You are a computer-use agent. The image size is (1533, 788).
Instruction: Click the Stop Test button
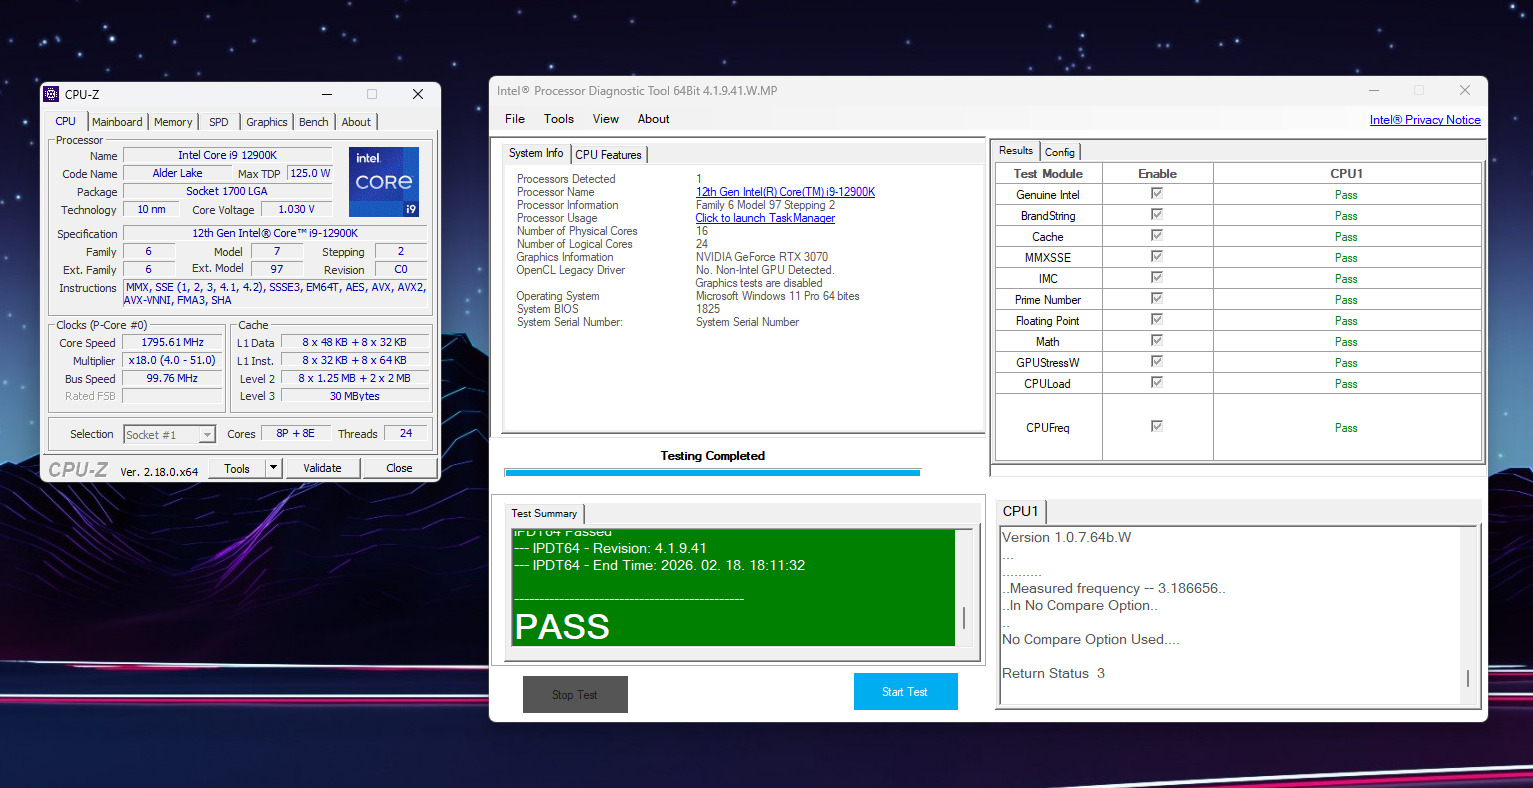(x=575, y=694)
